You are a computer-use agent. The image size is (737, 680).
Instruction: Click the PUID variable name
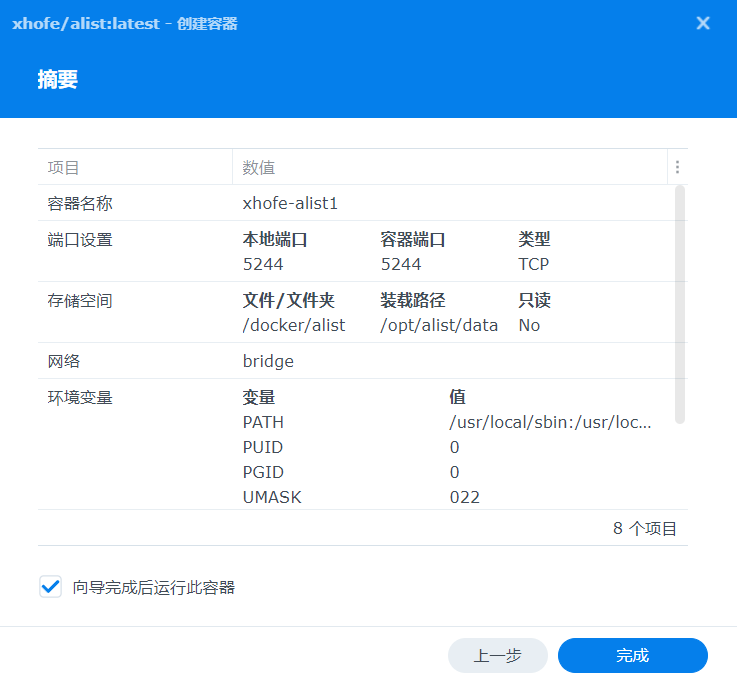263,447
